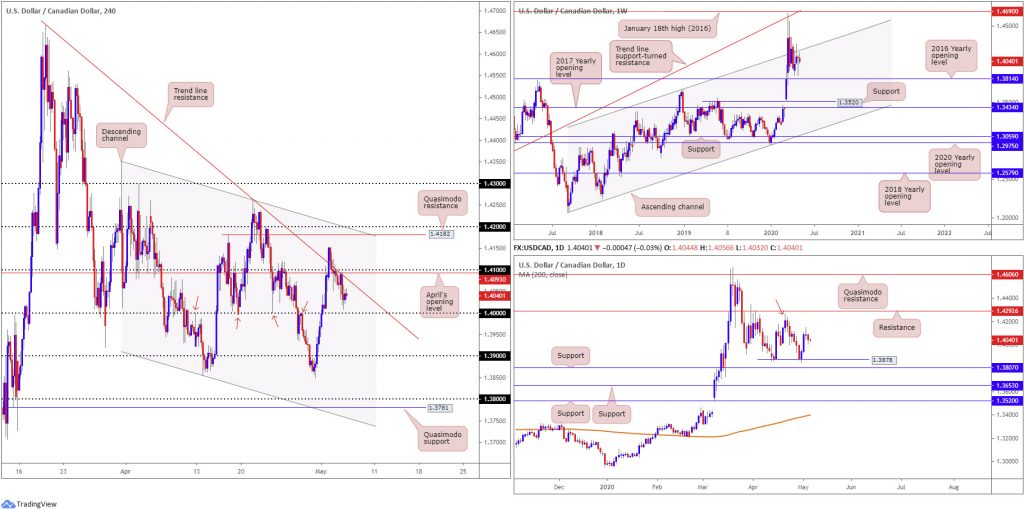Click the '2020 Yearly opening level' callout

(x=957, y=166)
